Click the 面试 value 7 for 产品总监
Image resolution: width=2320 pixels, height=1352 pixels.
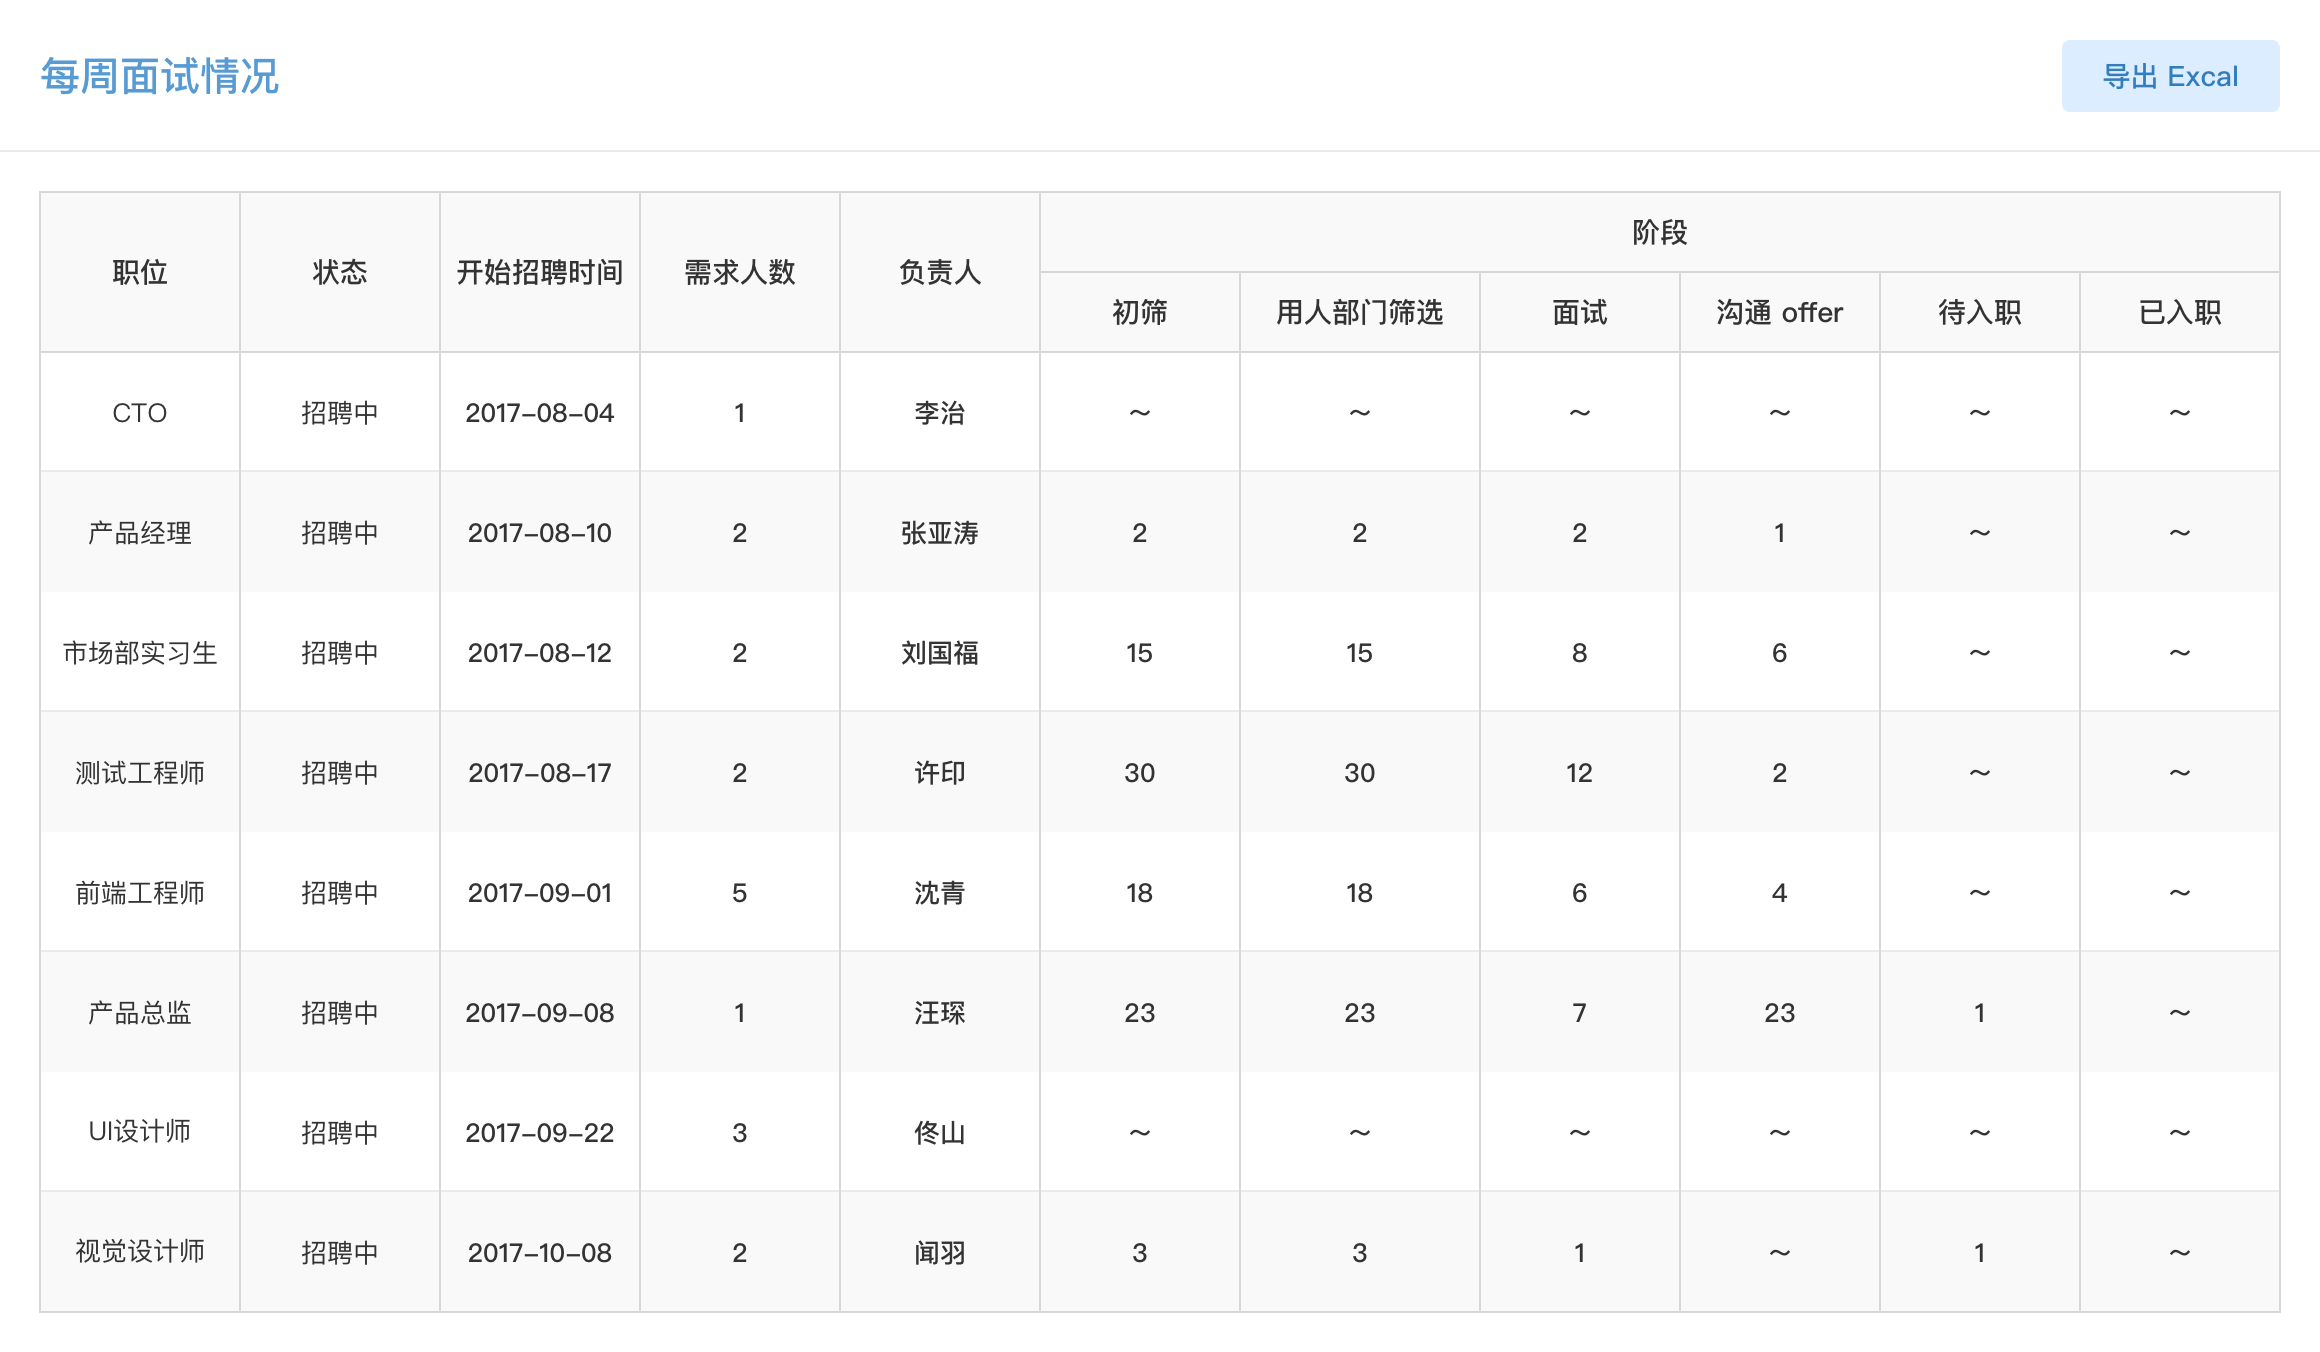point(1580,1012)
